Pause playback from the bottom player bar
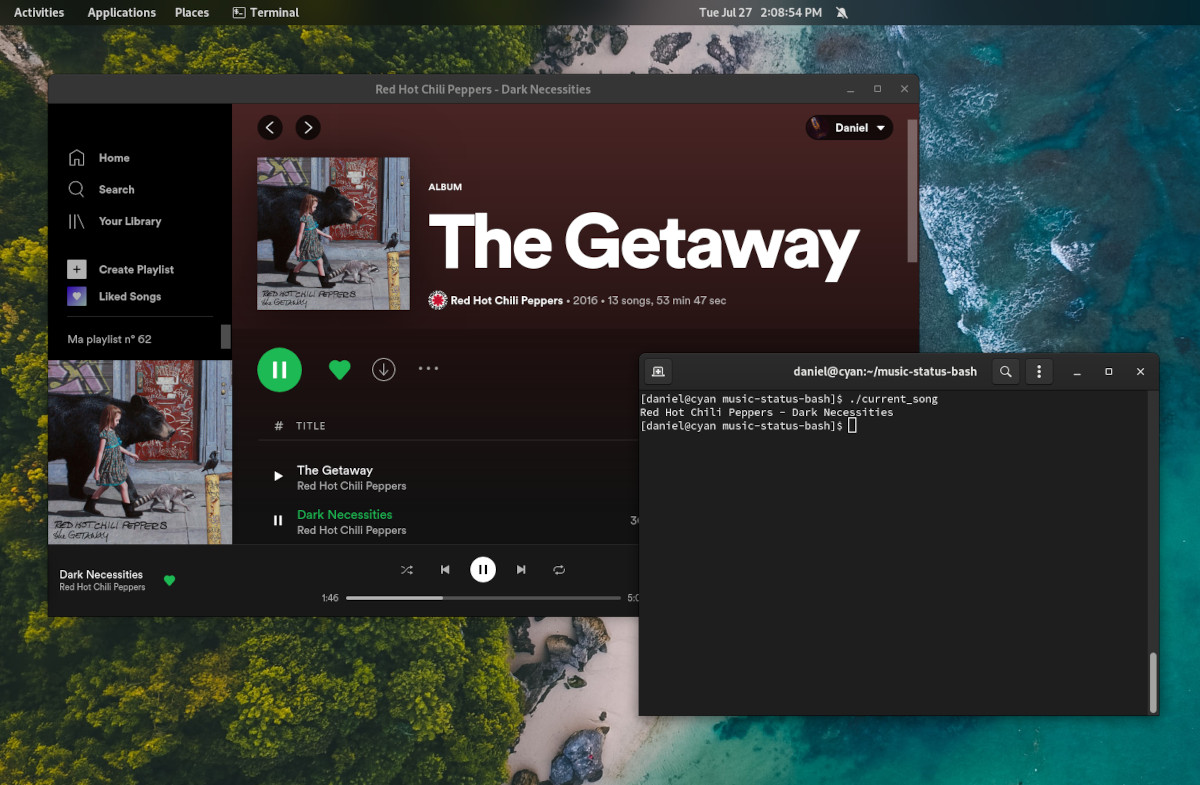Screen dimensions: 1200x785 pyautogui.click(x=483, y=569)
